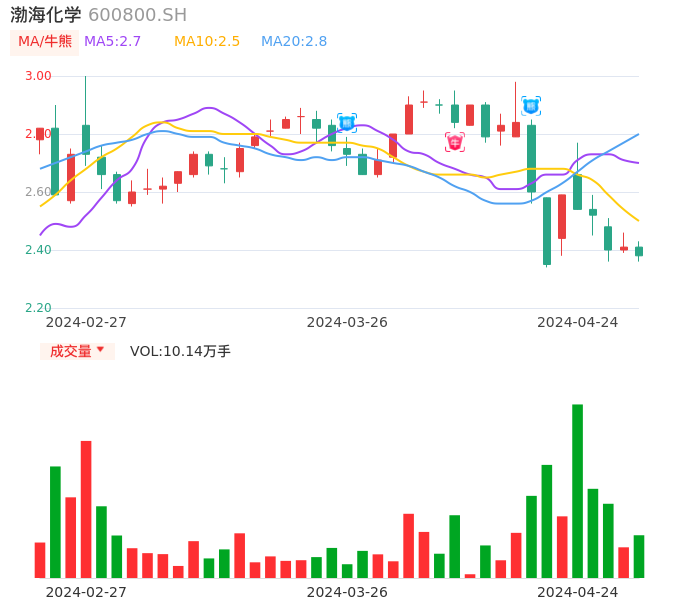686x606 pixels.
Task: Click the stock code 600800.SH
Action: [x=137, y=15]
